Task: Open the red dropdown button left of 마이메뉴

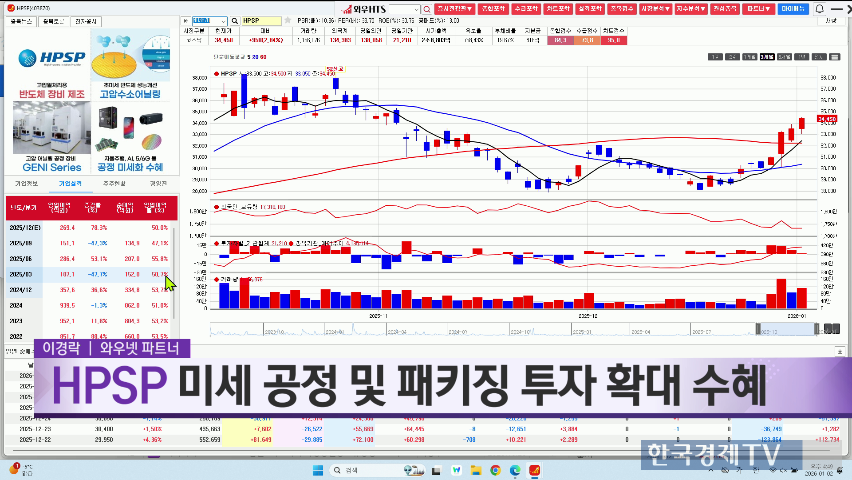Action: click(757, 8)
